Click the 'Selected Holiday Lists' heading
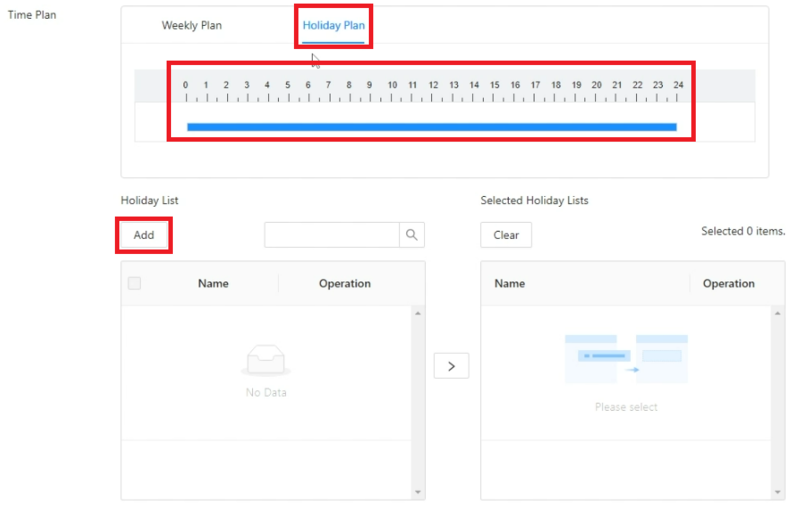This screenshot has height=507, width=800. click(x=534, y=200)
